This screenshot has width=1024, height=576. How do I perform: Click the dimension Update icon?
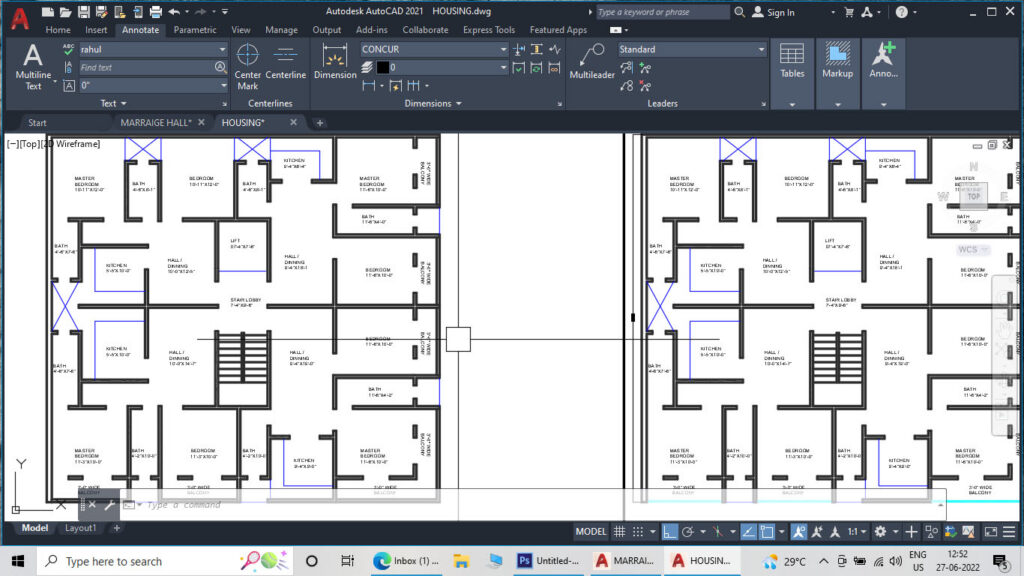(x=537, y=67)
